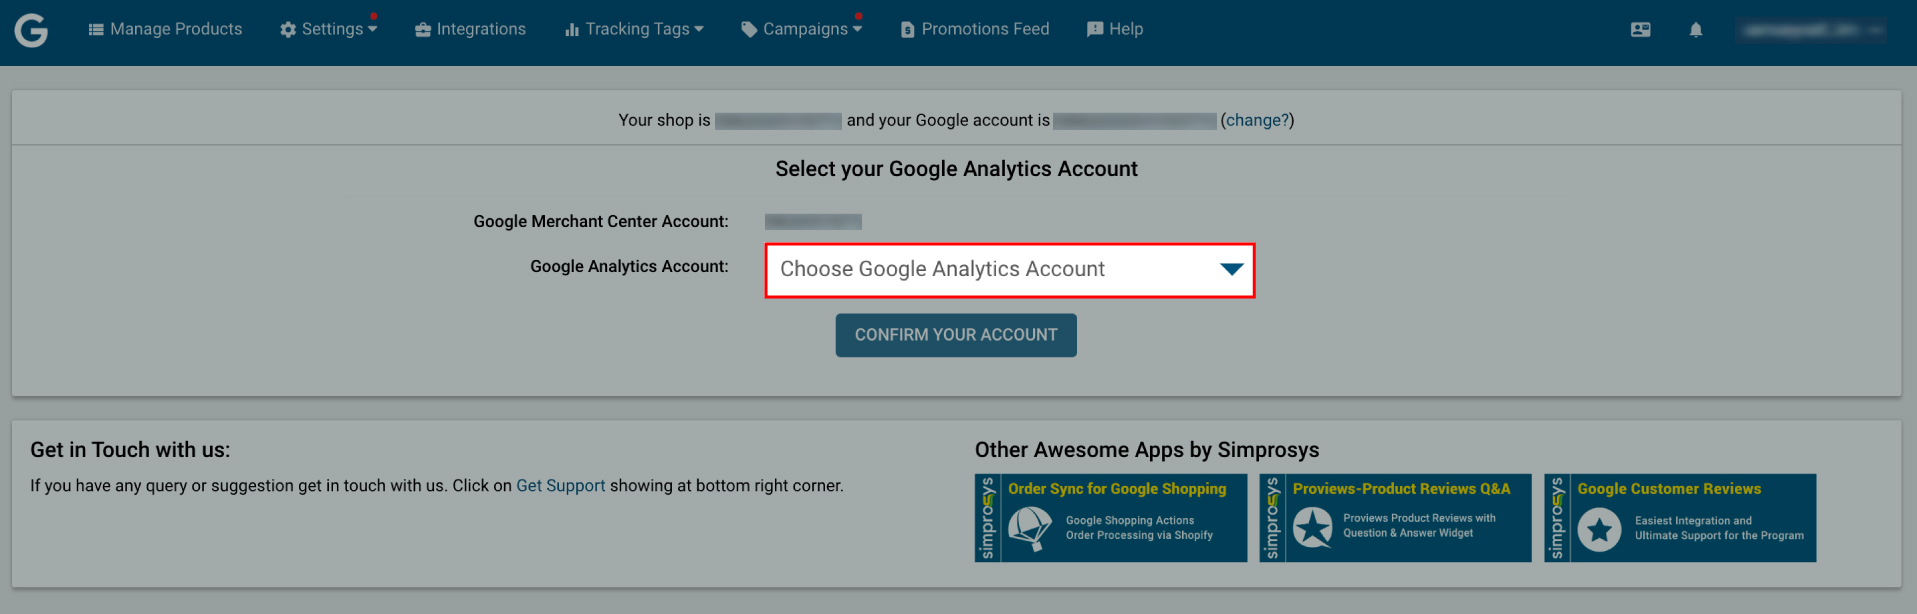
Task: Click the Google Analytics Account label
Action: pyautogui.click(x=630, y=266)
